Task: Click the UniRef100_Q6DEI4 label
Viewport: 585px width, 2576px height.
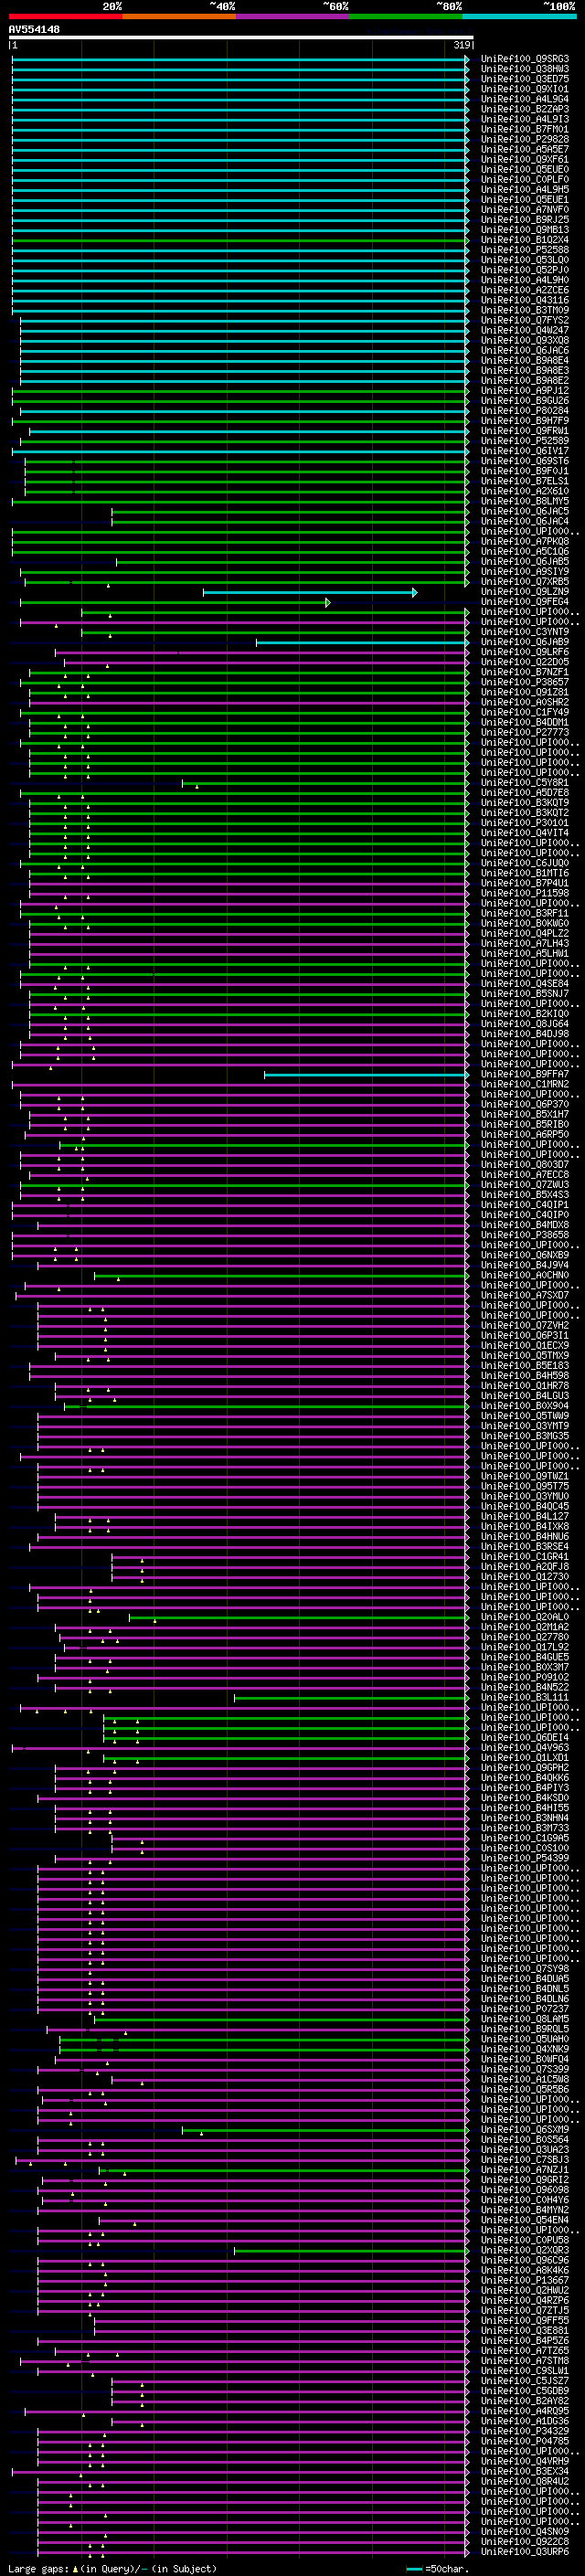Action: pos(524,1737)
